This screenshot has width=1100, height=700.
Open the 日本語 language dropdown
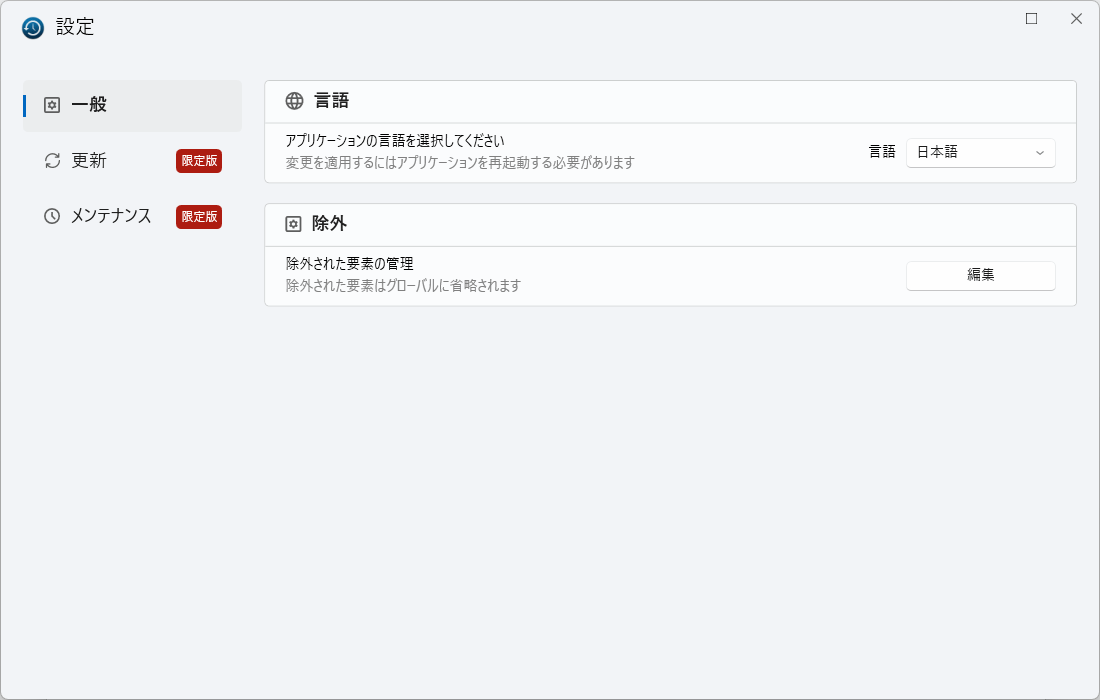click(981, 153)
